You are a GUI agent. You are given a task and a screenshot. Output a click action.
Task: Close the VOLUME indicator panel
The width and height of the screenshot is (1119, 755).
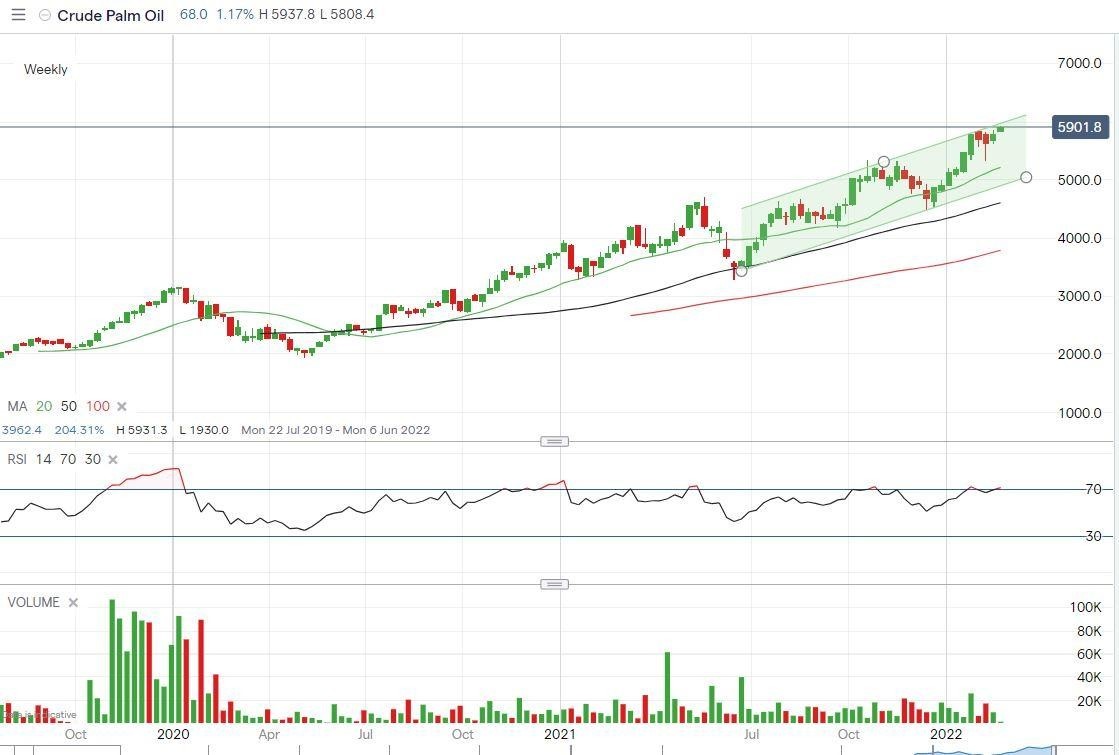point(73,602)
